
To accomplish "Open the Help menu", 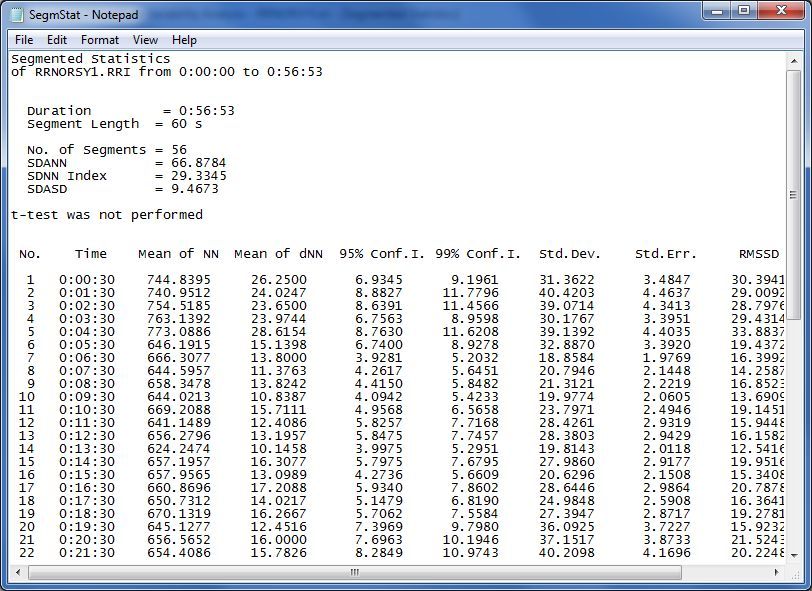I will pos(184,40).
